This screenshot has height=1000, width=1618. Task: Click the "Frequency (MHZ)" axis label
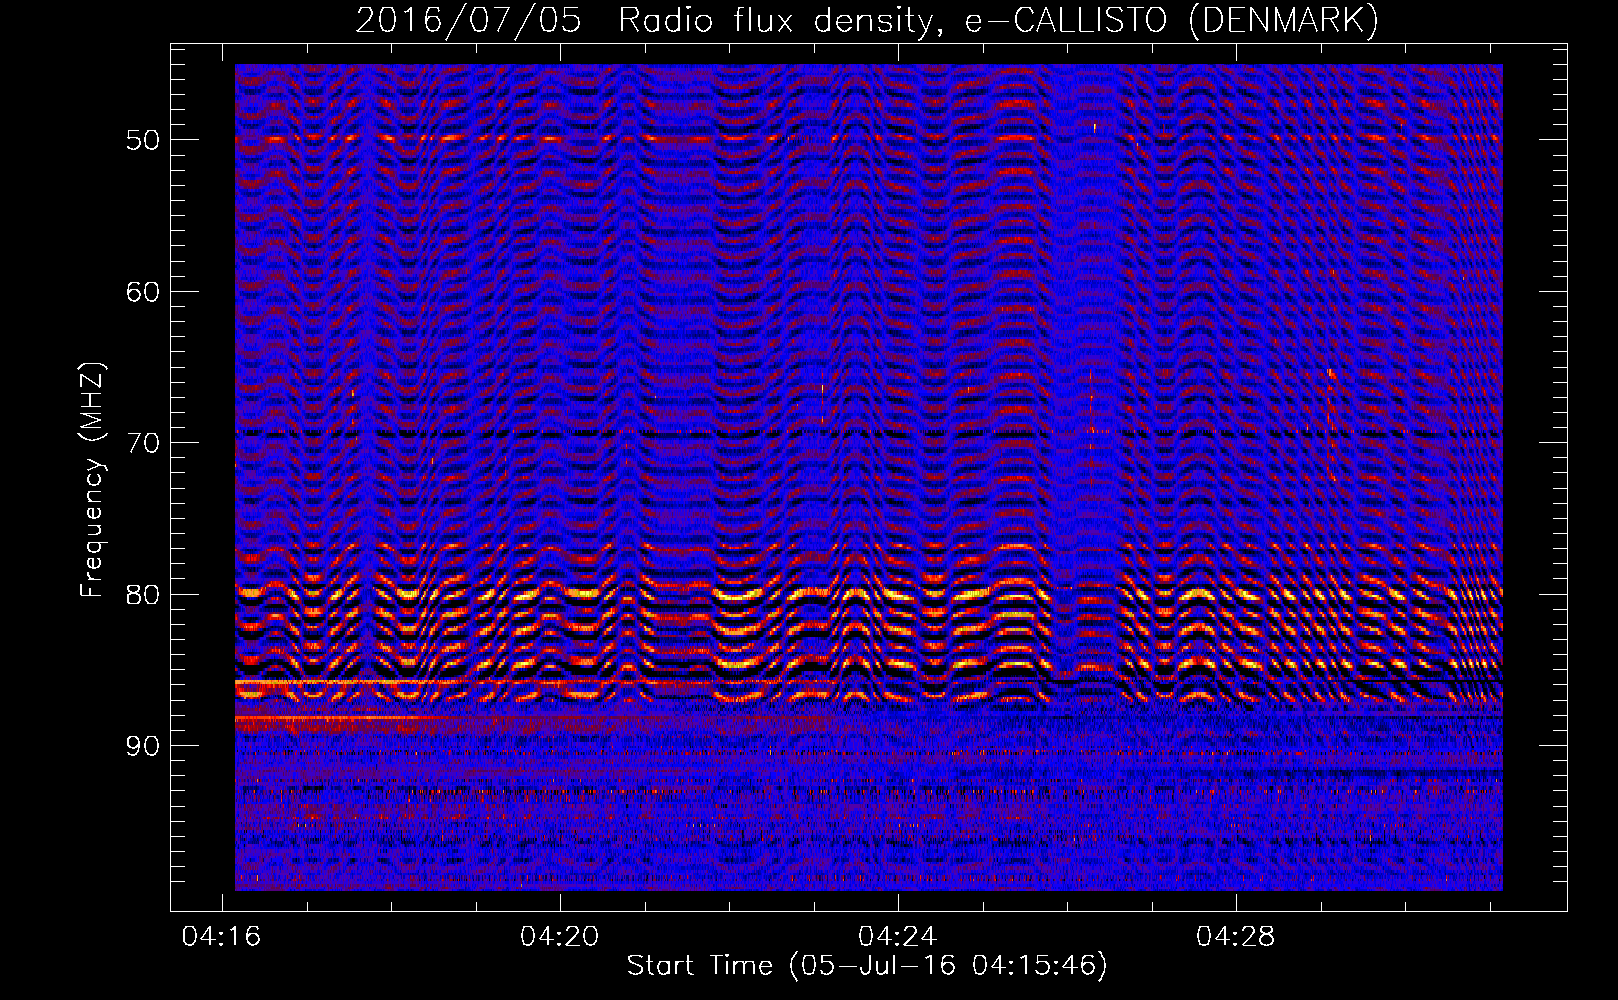(x=91, y=480)
